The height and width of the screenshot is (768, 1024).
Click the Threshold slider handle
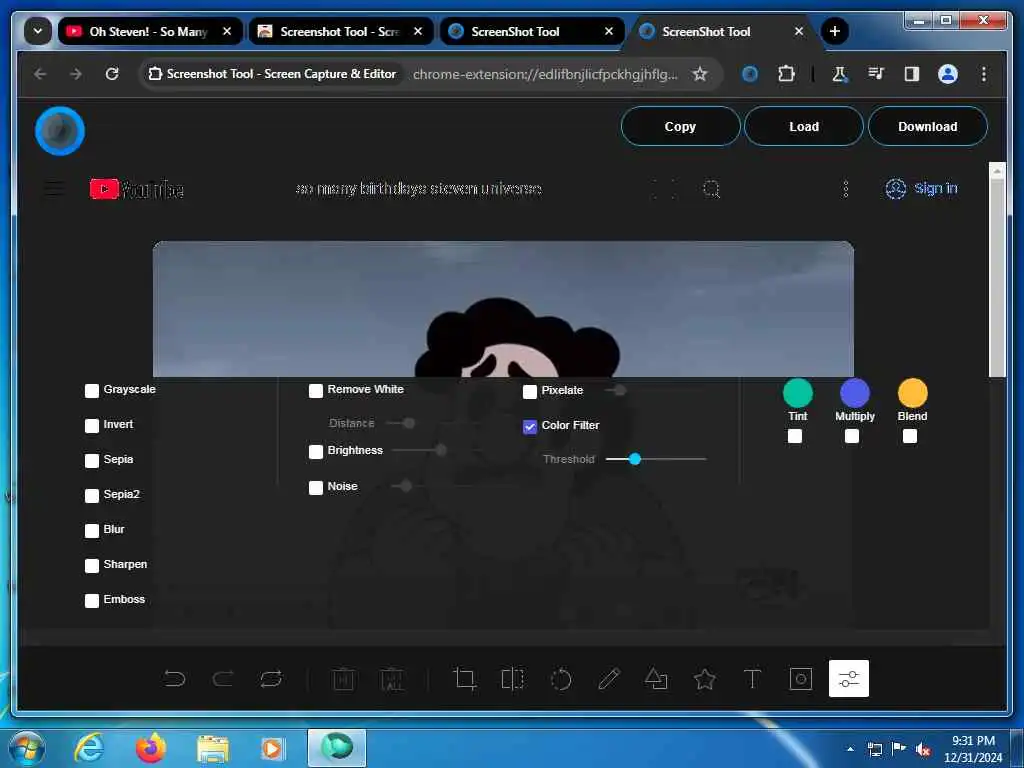[635, 459]
